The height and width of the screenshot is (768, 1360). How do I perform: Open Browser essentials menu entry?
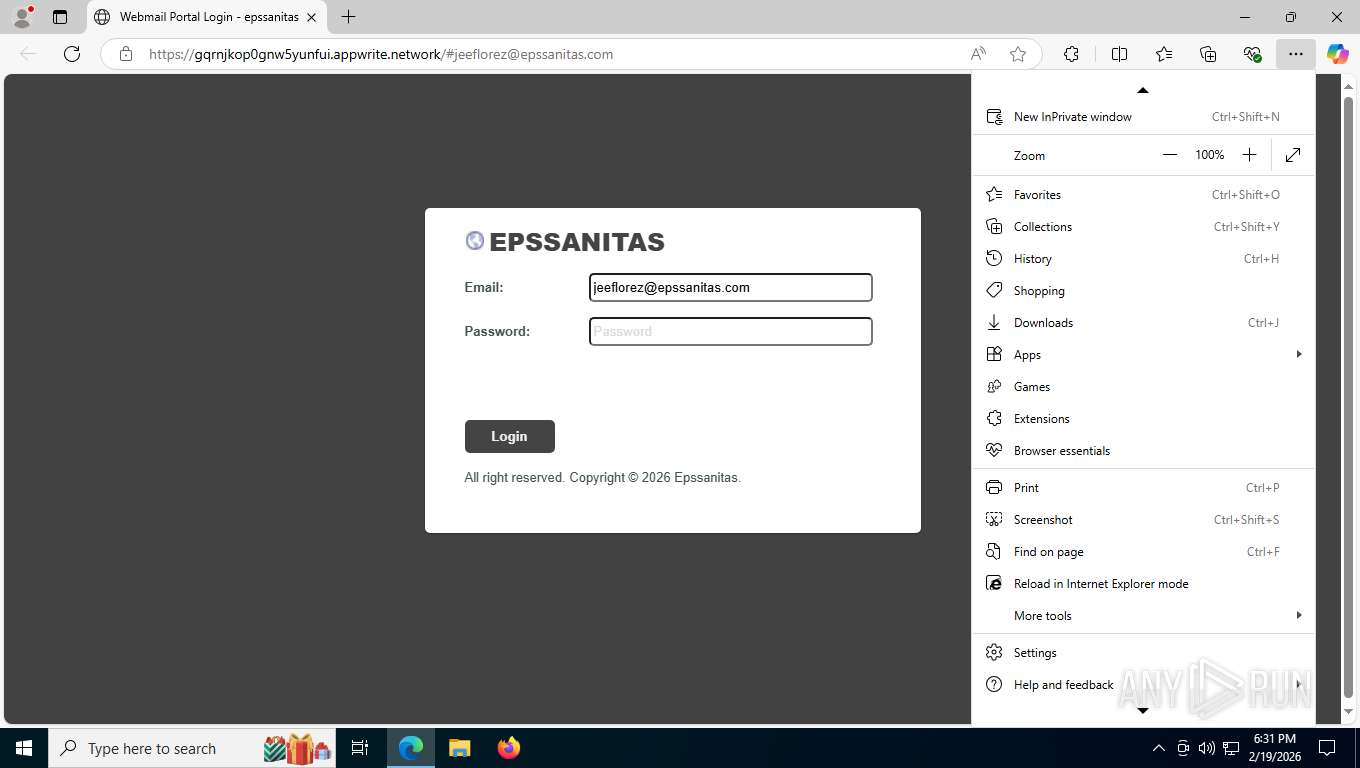1144,451
